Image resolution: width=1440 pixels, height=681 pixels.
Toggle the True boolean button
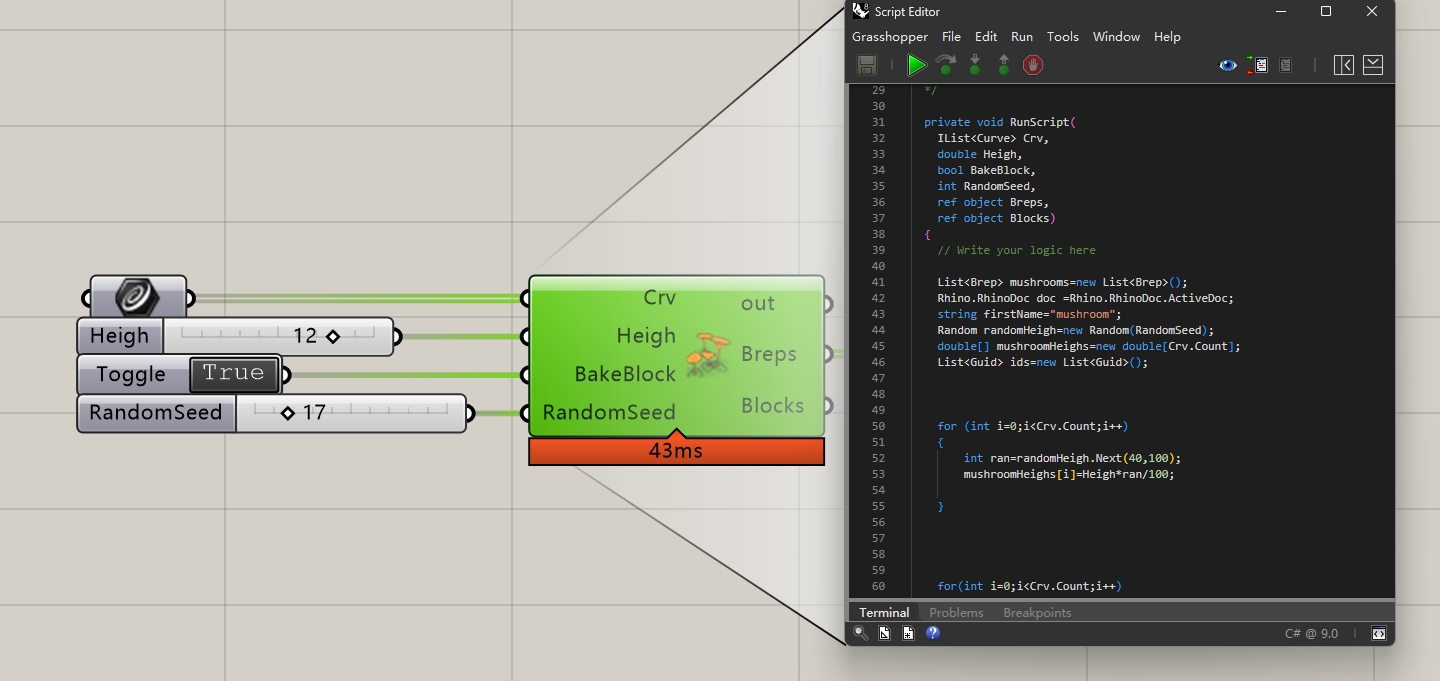pos(234,374)
